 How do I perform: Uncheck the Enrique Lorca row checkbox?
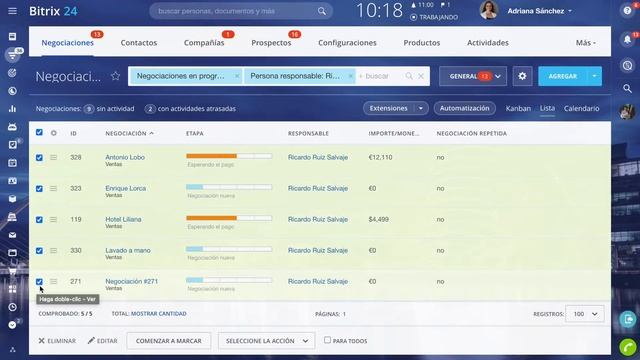click(x=39, y=189)
